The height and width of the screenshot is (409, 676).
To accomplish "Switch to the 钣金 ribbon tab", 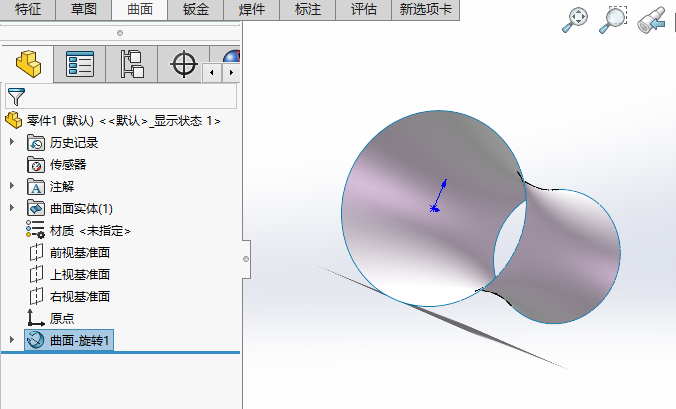I will (x=196, y=9).
